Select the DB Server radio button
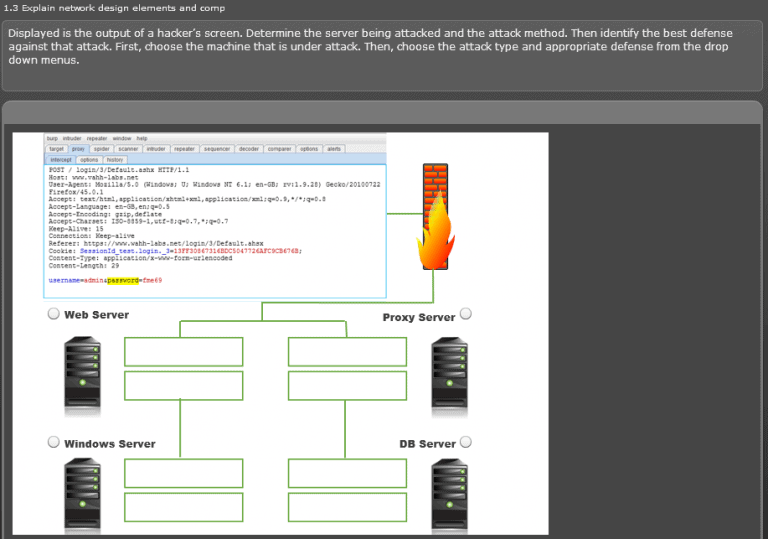The width and height of the screenshot is (768, 539). (465, 442)
